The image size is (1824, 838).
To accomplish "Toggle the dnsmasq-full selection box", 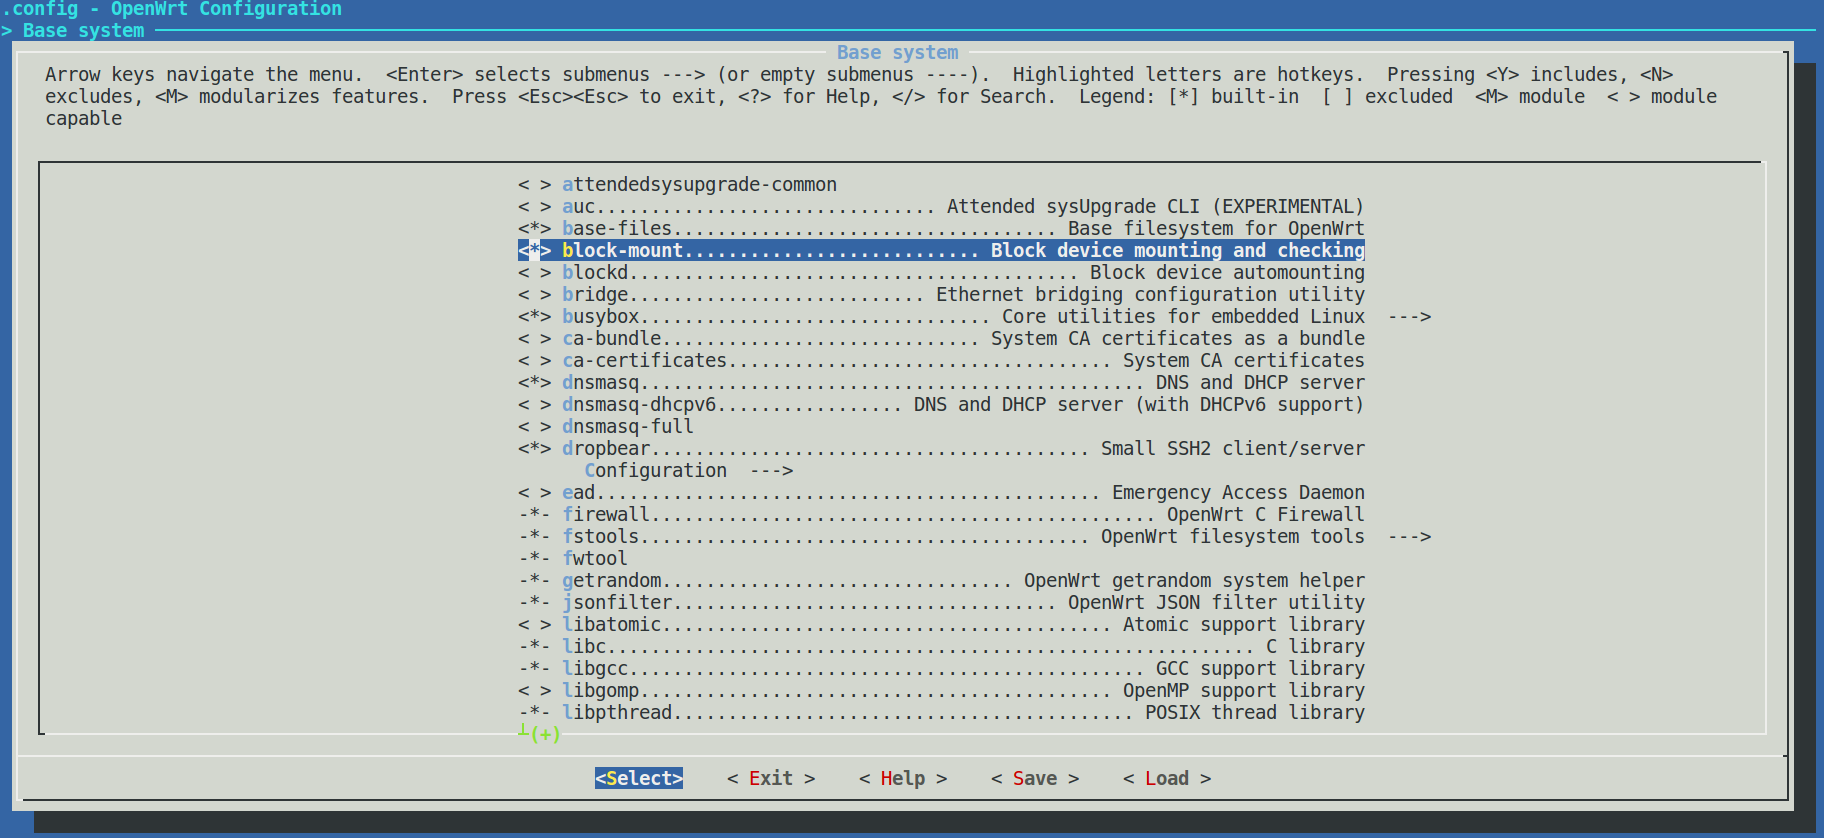I will coord(534,427).
